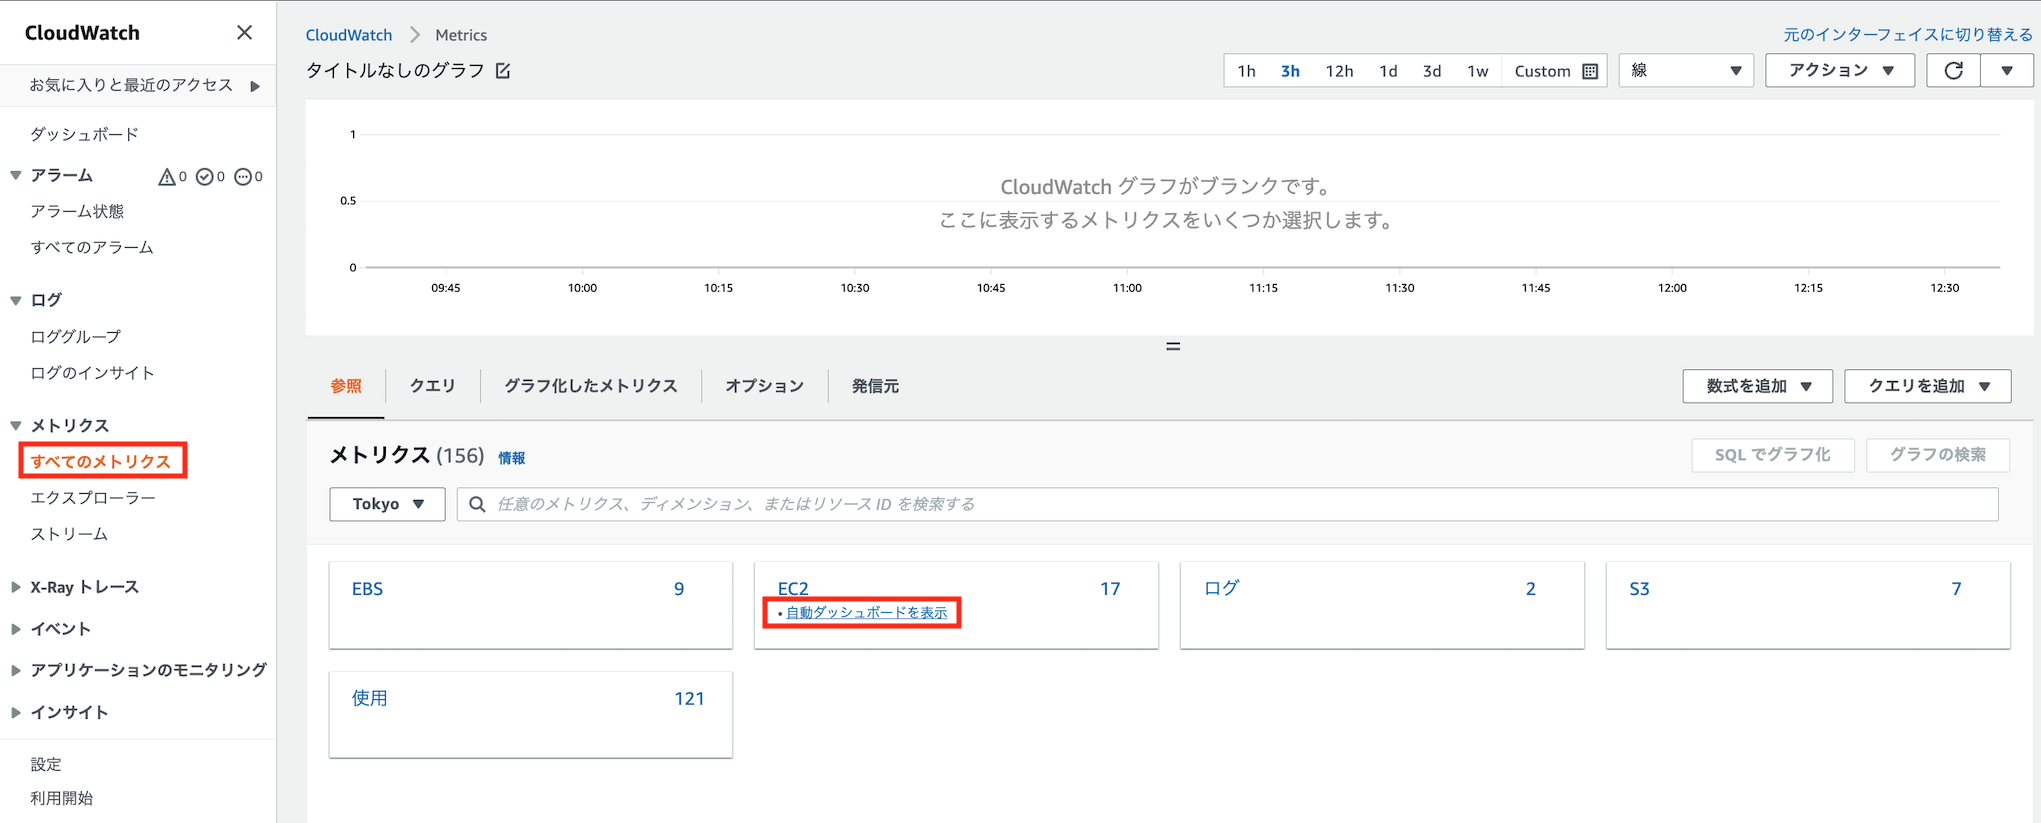
Task: Open the 使用 metrics namespace card
Action: pos(531,714)
